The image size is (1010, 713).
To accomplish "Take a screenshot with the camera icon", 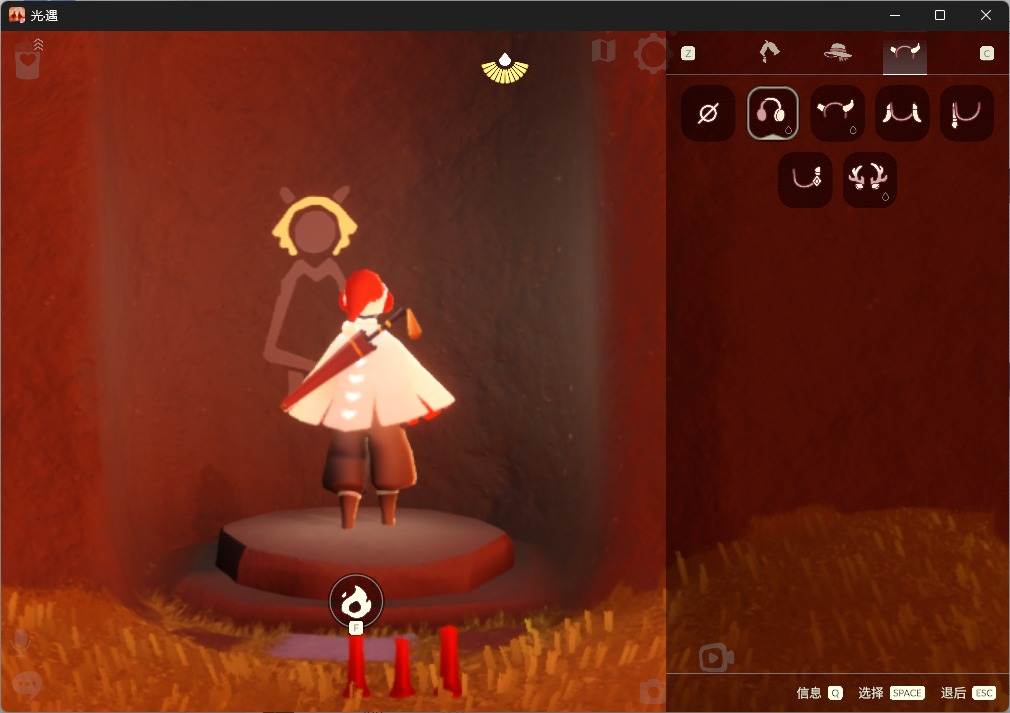I will coord(653,692).
